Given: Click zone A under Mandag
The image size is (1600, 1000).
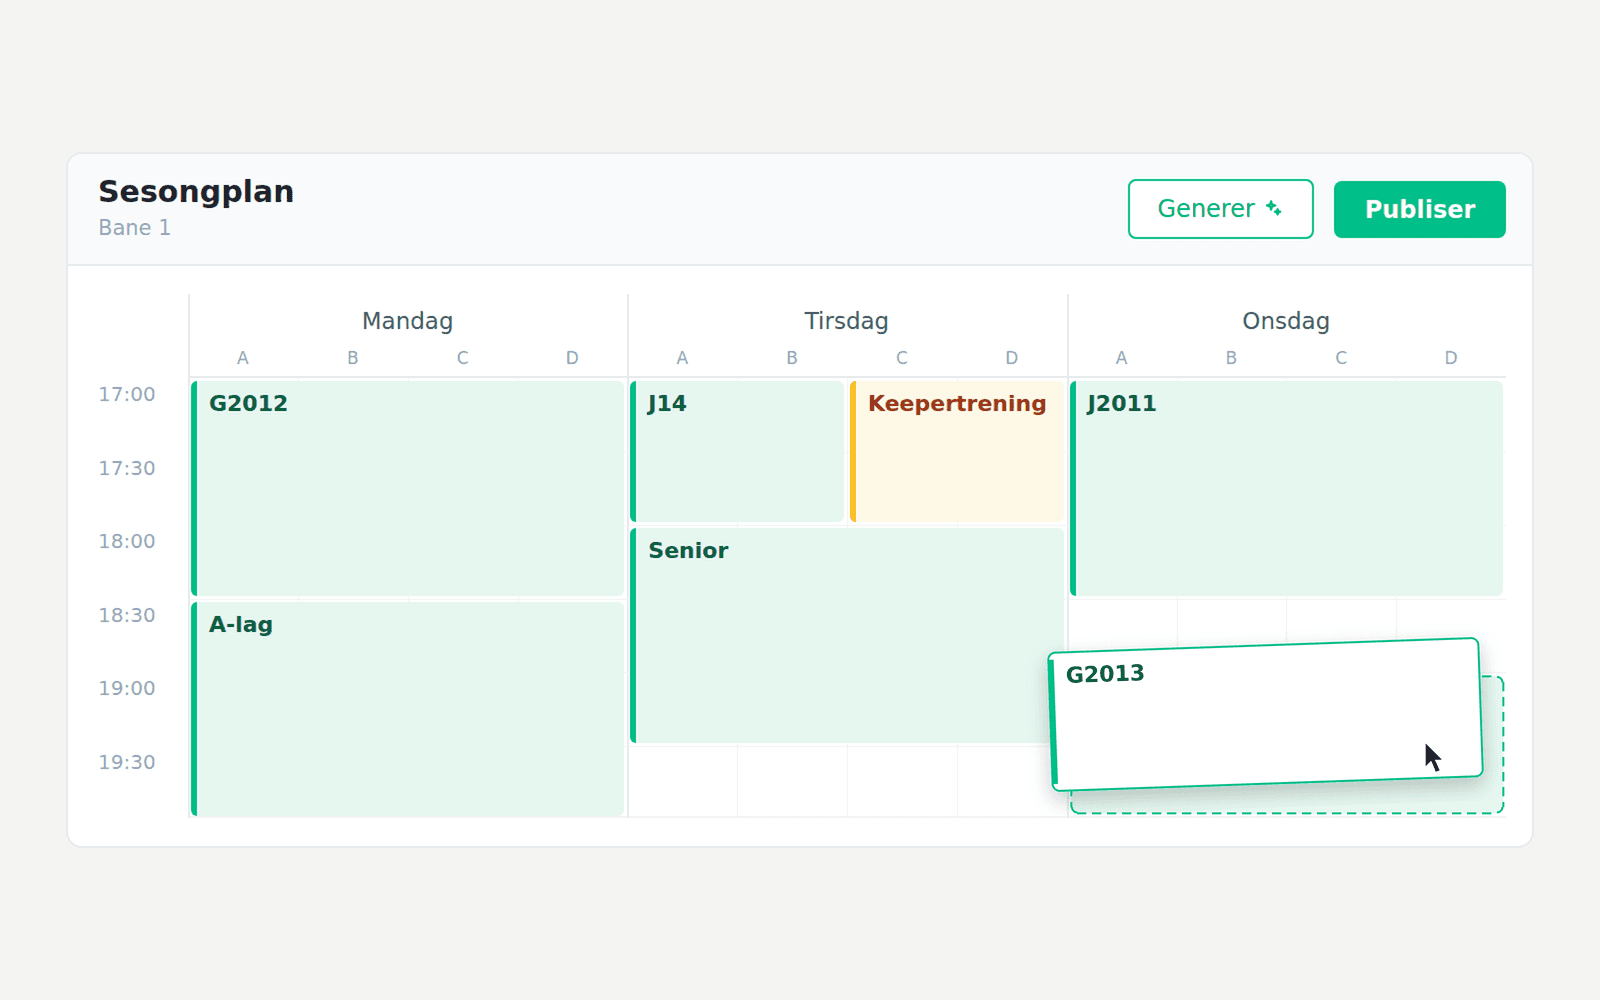Looking at the screenshot, I should 243,358.
